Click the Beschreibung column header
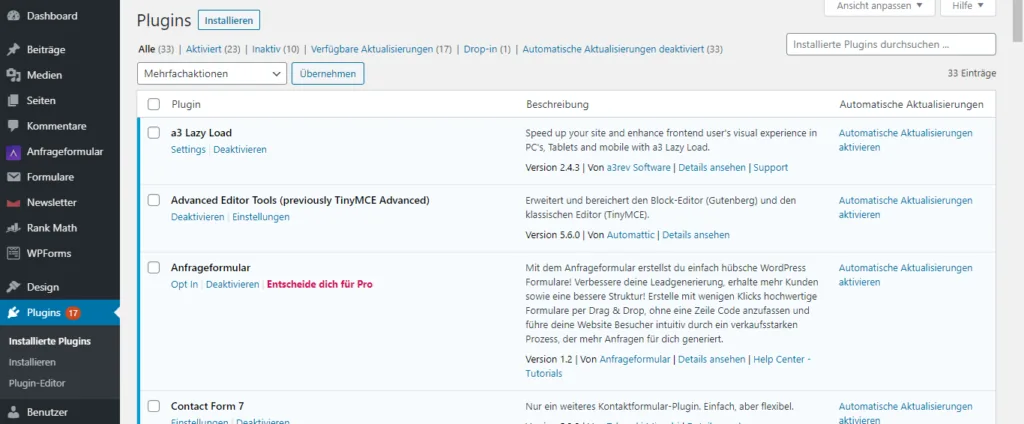Image resolution: width=1024 pixels, height=424 pixels. click(557, 104)
